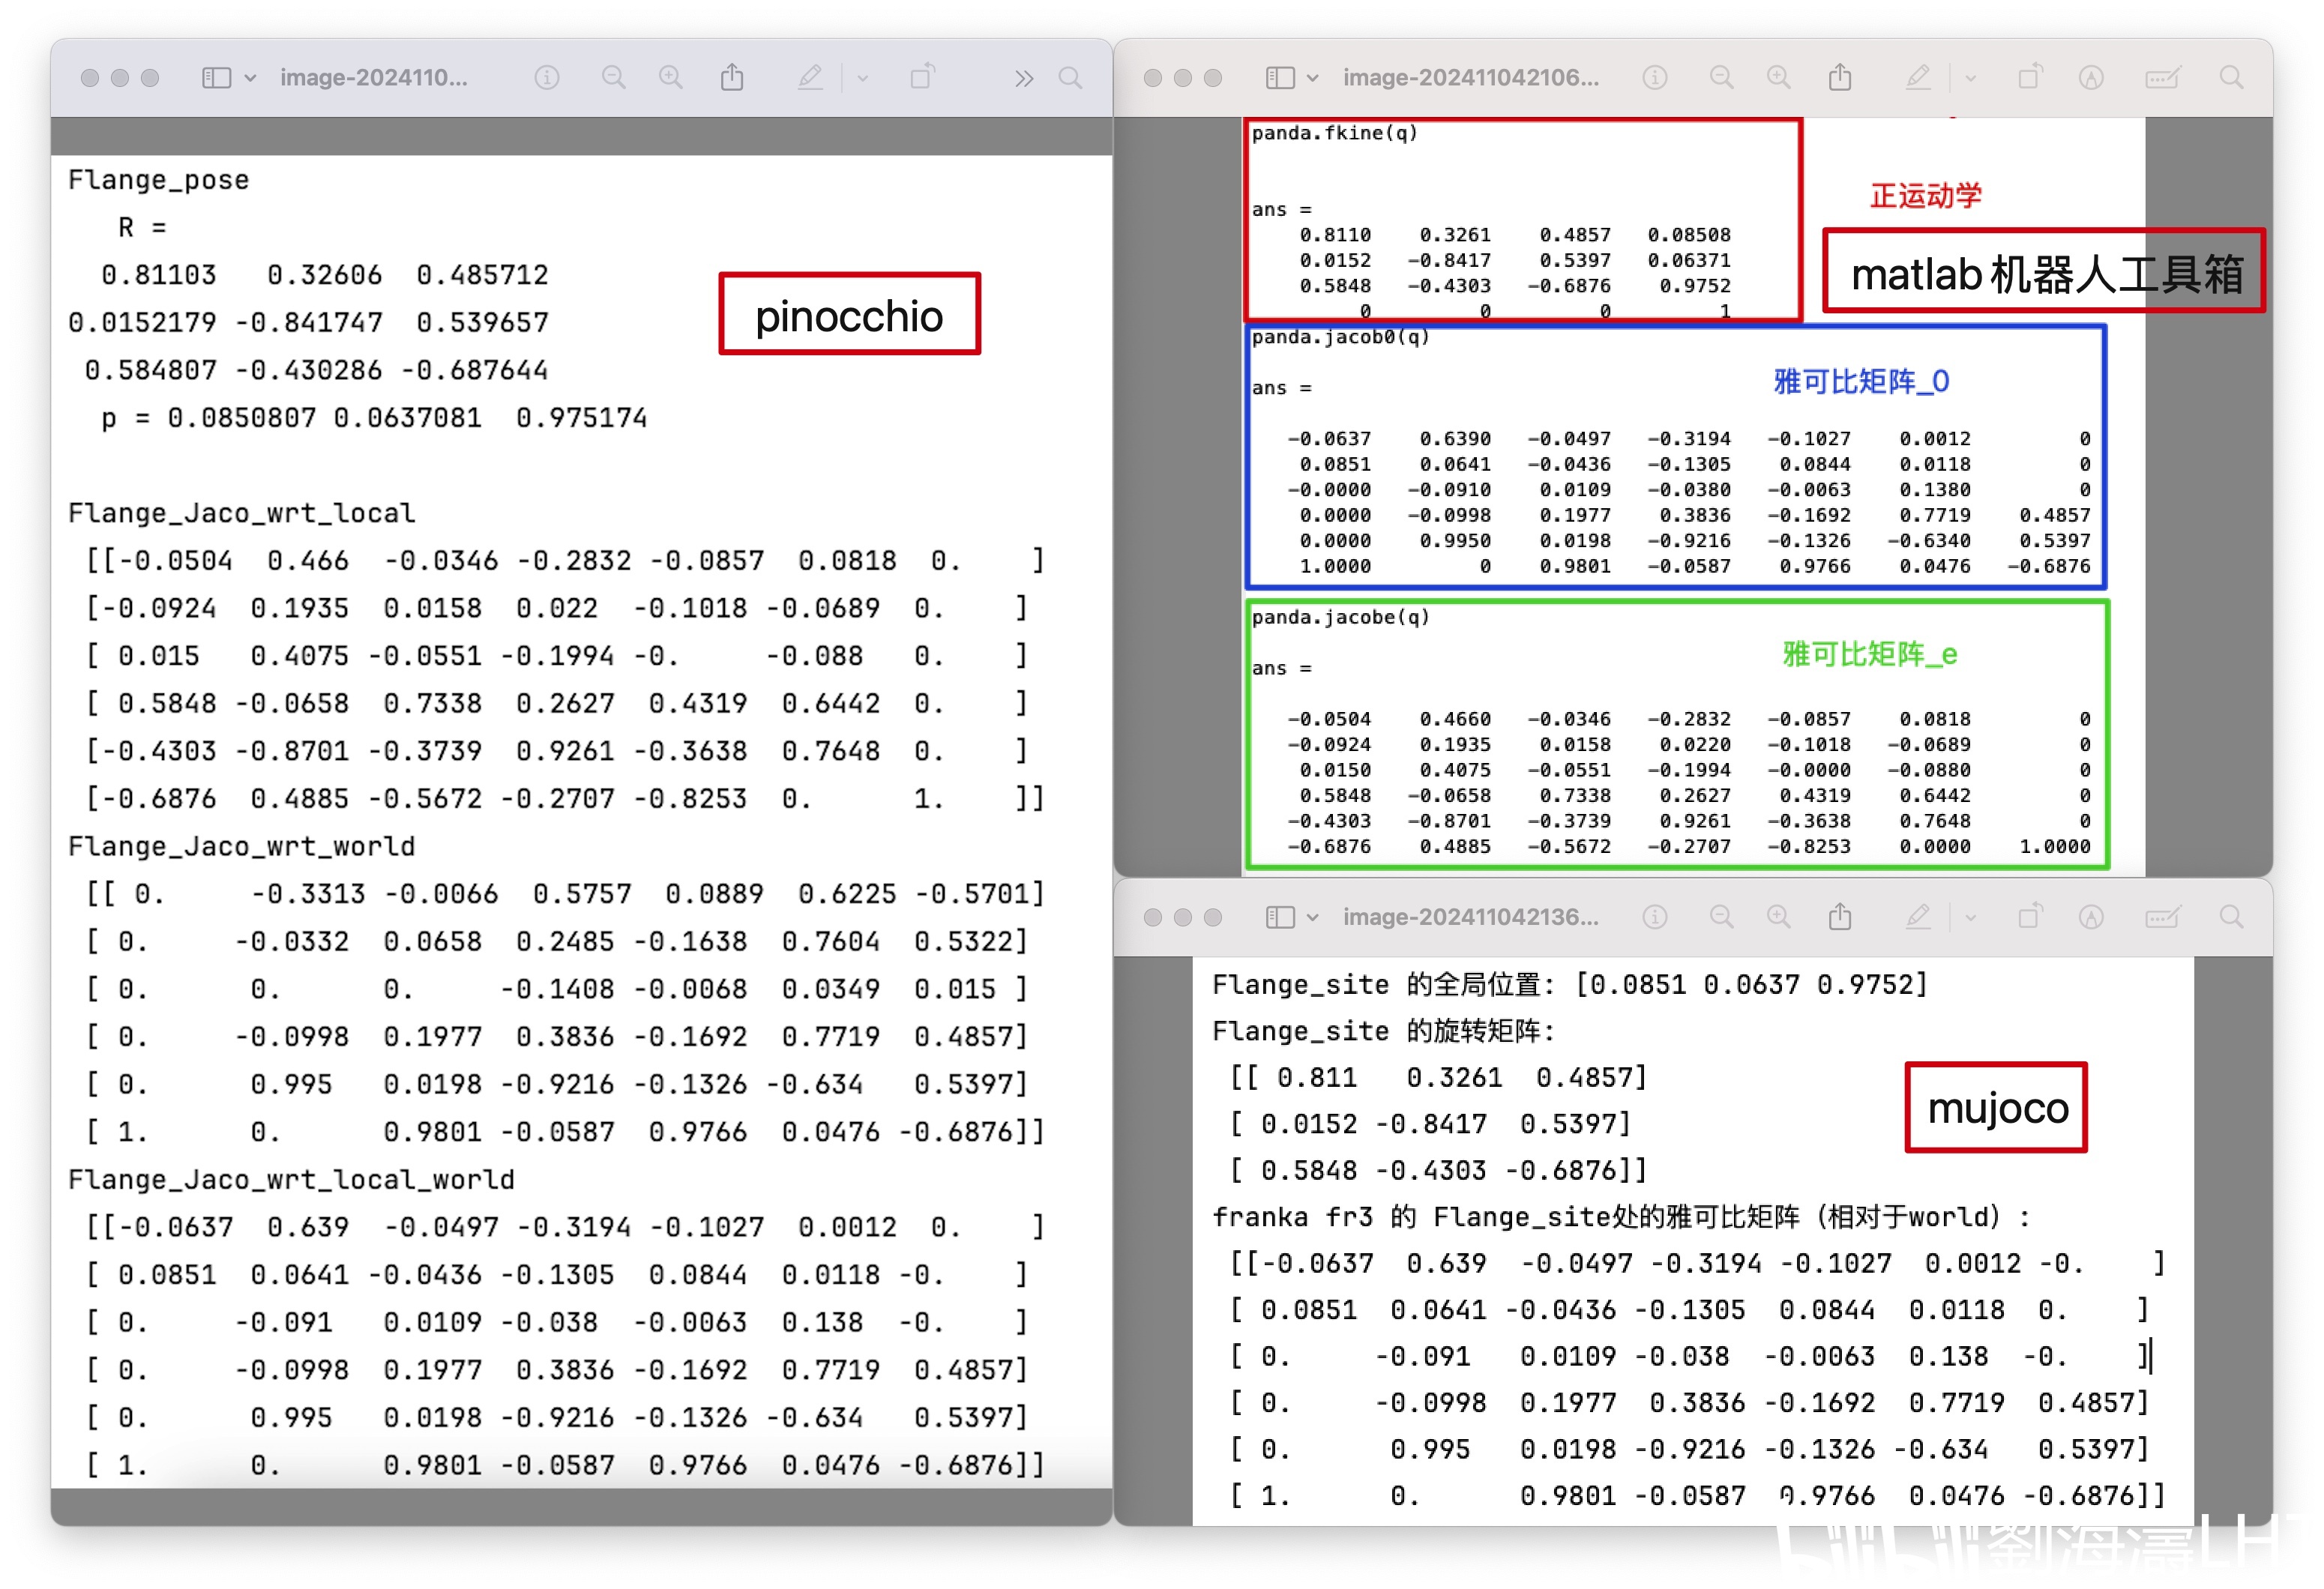Click the image-202411042136 window title
This screenshot has width=2324, height=1589.
1470,917
